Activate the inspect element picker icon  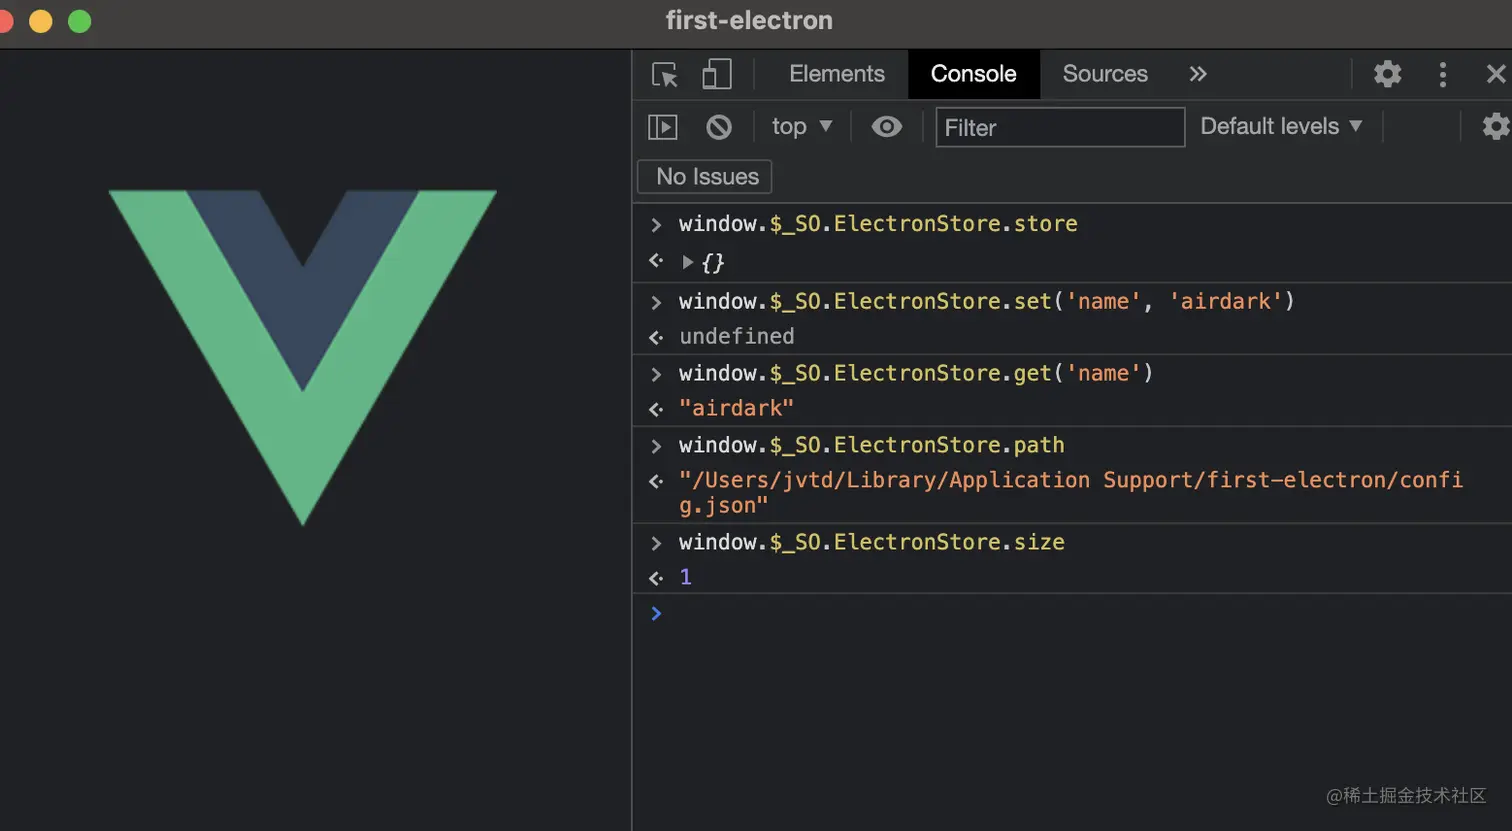pyautogui.click(x=665, y=74)
